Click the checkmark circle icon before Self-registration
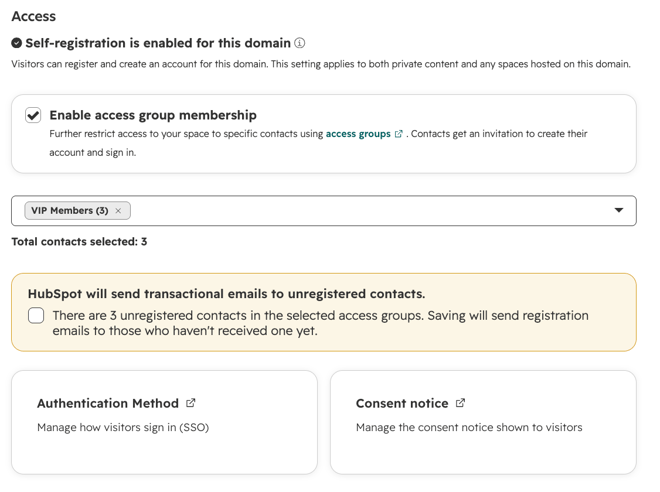Image resolution: width=660 pixels, height=492 pixels. pos(16,43)
